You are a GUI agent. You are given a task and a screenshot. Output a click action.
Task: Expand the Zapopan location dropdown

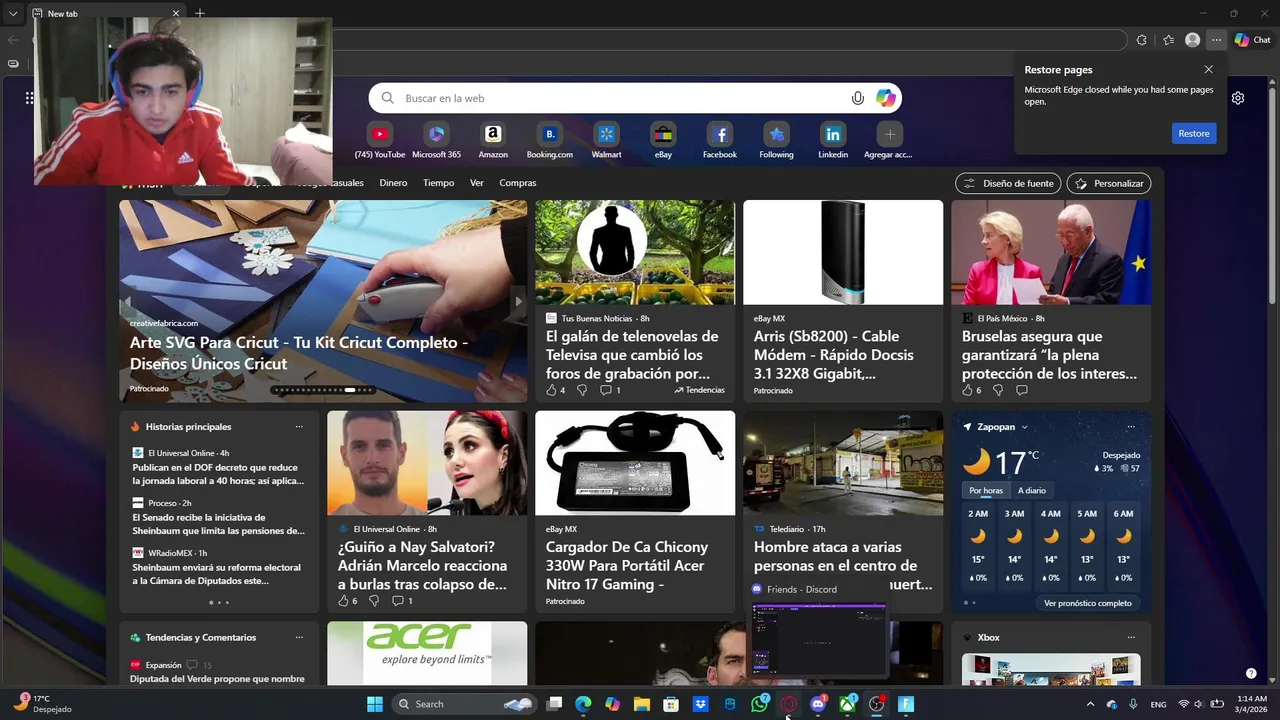[x=1024, y=427]
